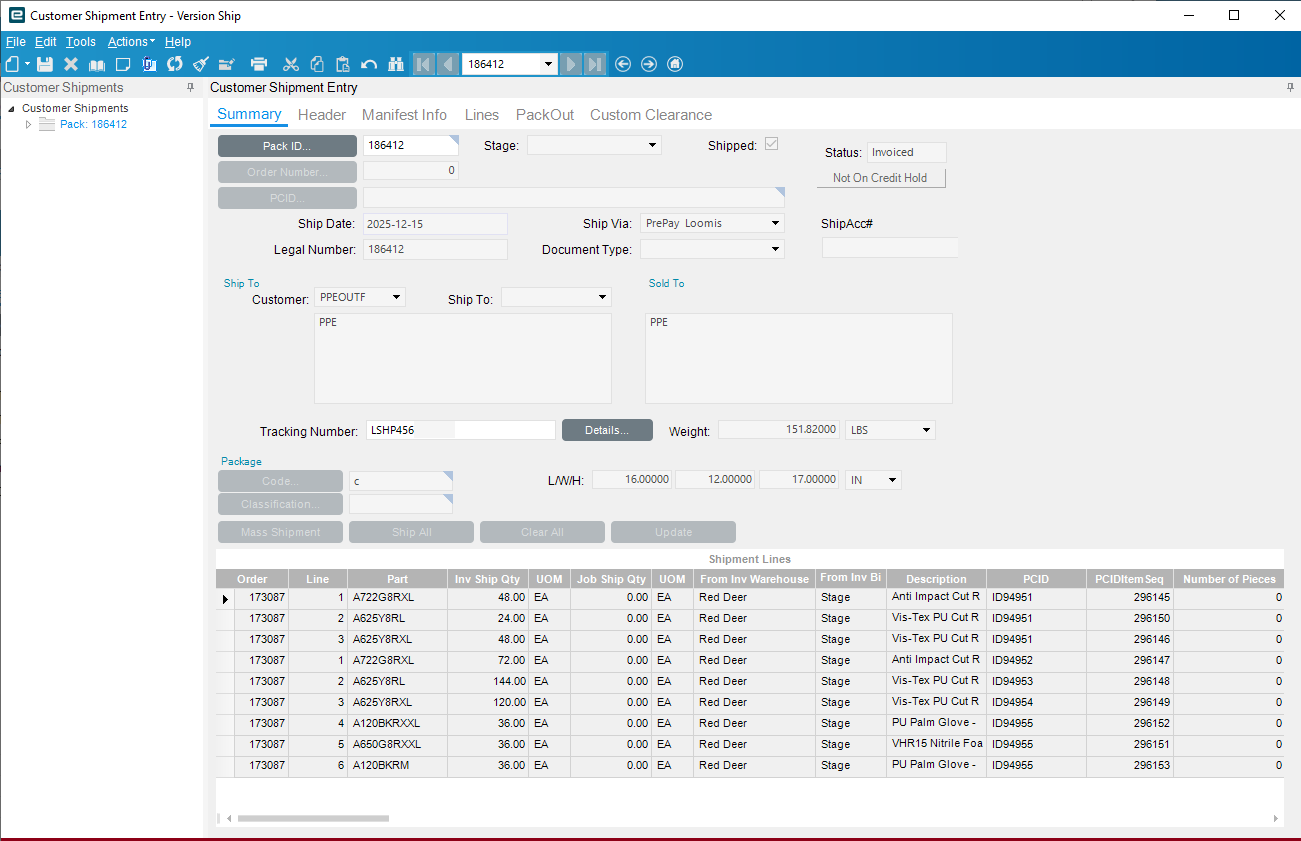Click the Clear broom toolbar icon
The height and width of the screenshot is (841, 1301).
201,64
